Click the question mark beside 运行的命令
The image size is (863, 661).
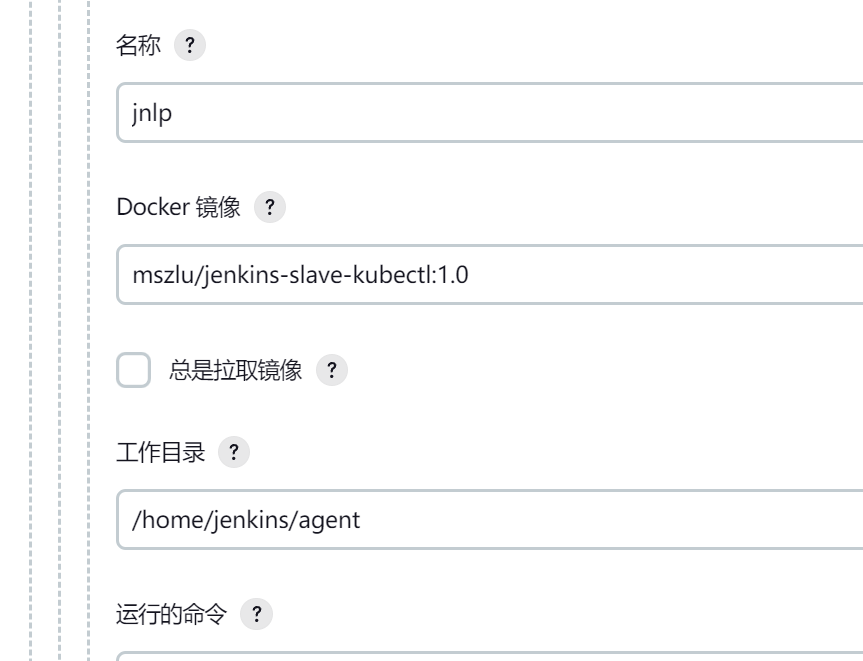[x=256, y=614]
